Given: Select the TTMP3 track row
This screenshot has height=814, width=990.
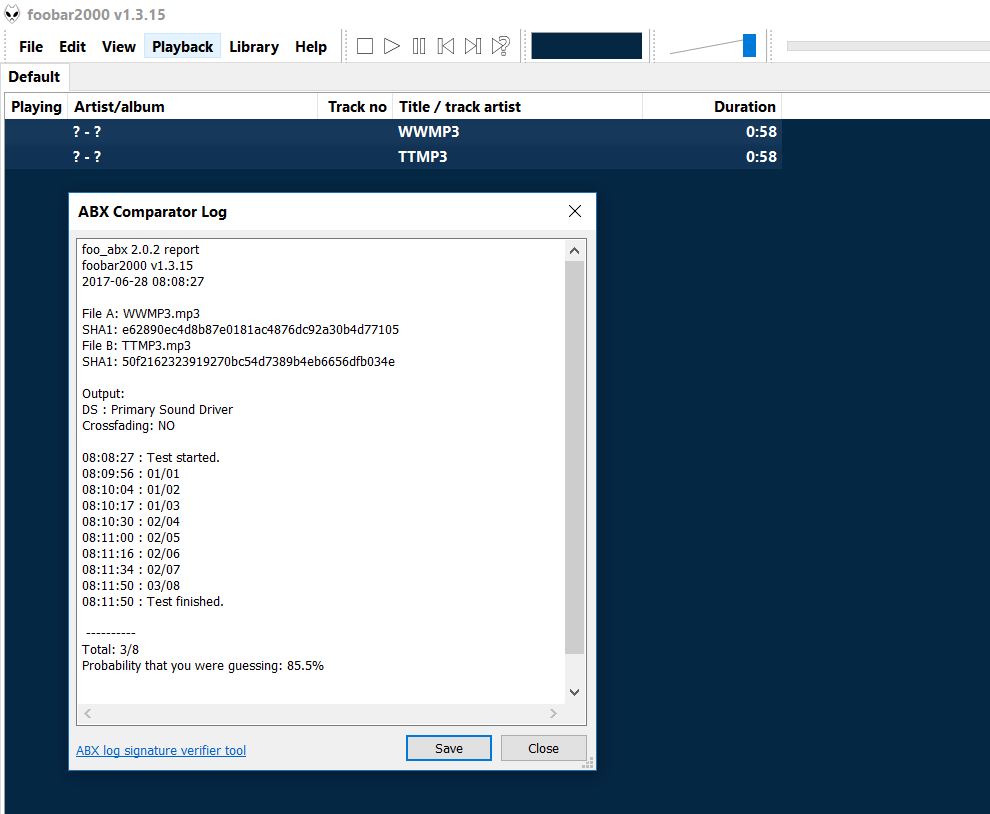Looking at the screenshot, I should 393,157.
